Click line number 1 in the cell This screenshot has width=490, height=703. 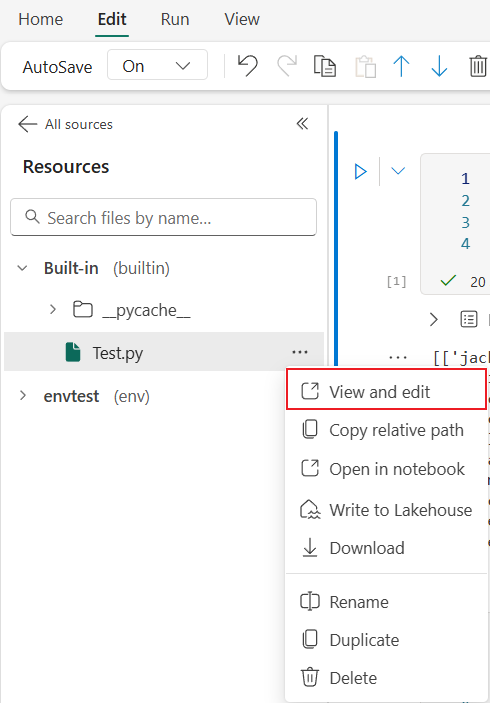pyautogui.click(x=465, y=178)
